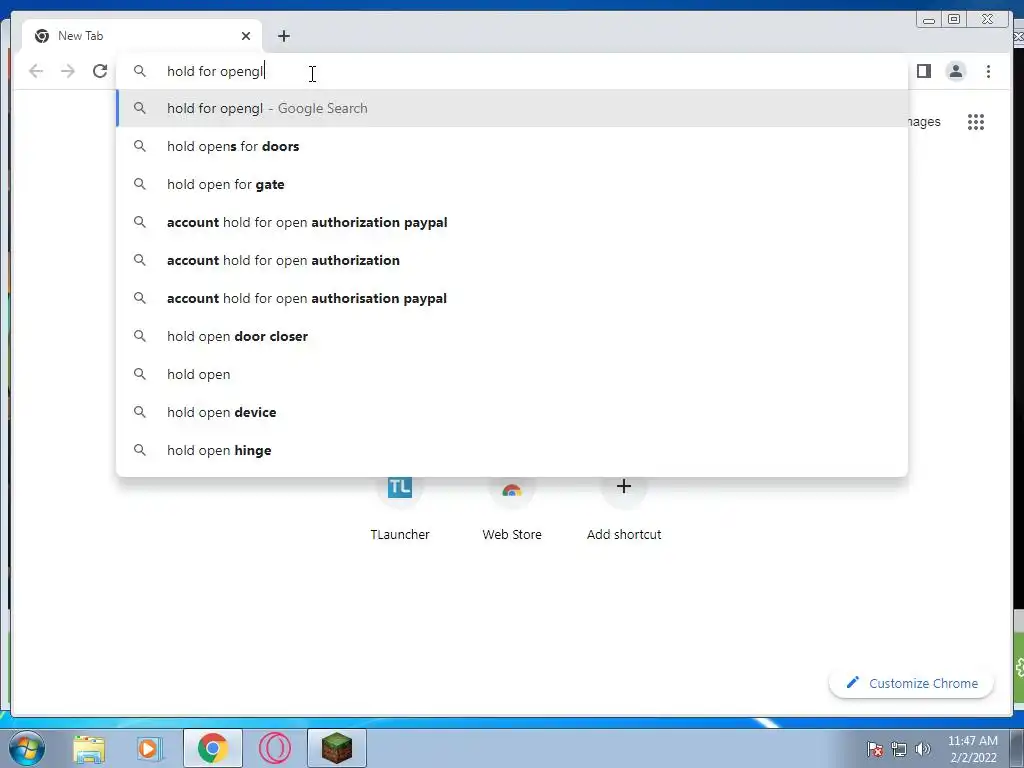Select the plain 'hold open' suggestion
The height and width of the screenshot is (768, 1024).
512,374
